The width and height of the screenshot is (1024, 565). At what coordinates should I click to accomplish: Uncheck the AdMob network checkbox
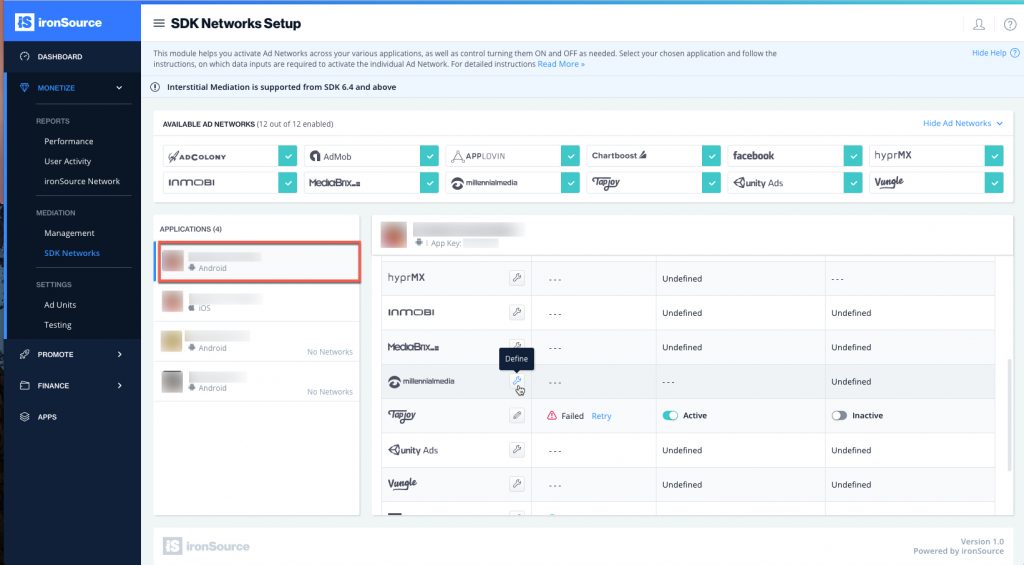click(x=429, y=156)
